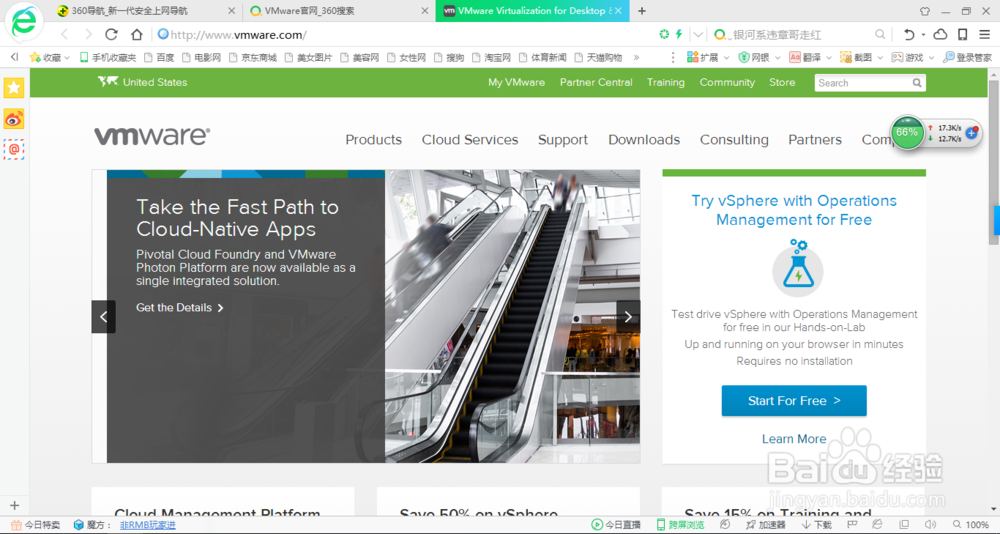
Task: Reload the page with the refresh icon
Action: [112, 34]
